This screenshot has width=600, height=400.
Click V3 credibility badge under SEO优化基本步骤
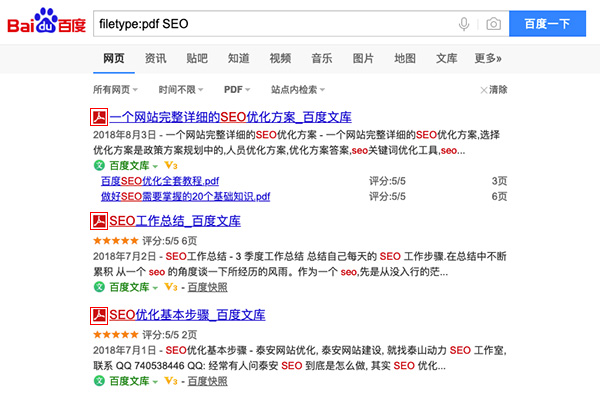coord(171,381)
